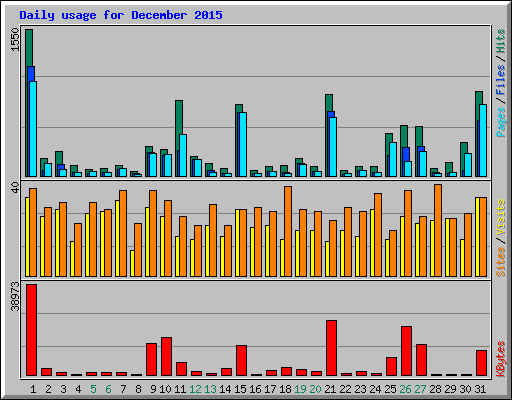Click the Files legend label

[501, 79]
